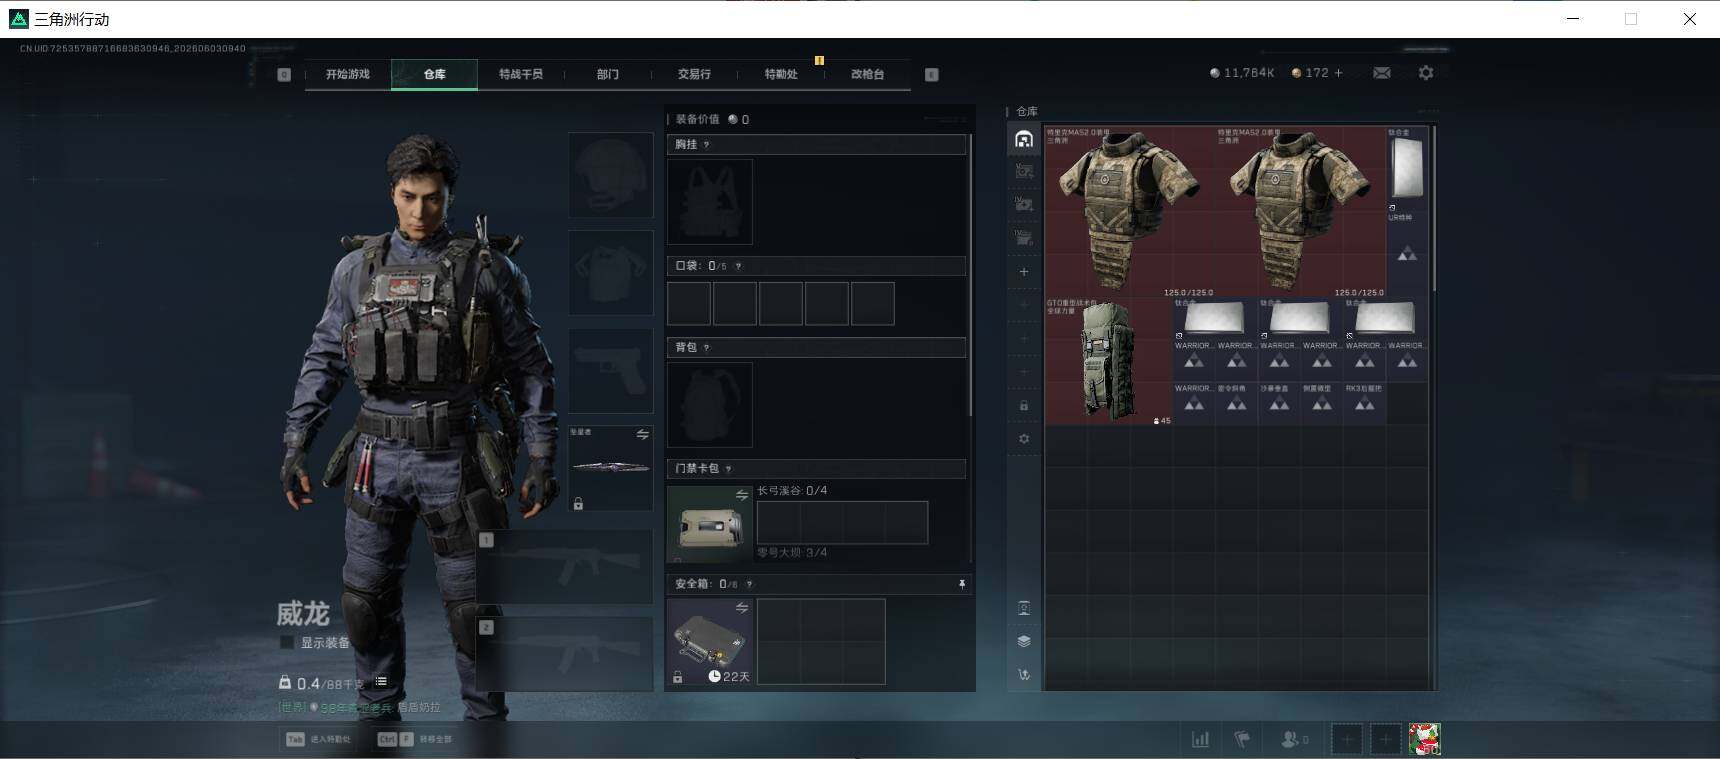Screen dimensions: 1720x759
Task: Select the GTI重型战术包 backpack item
Action: pyautogui.click(x=1109, y=361)
